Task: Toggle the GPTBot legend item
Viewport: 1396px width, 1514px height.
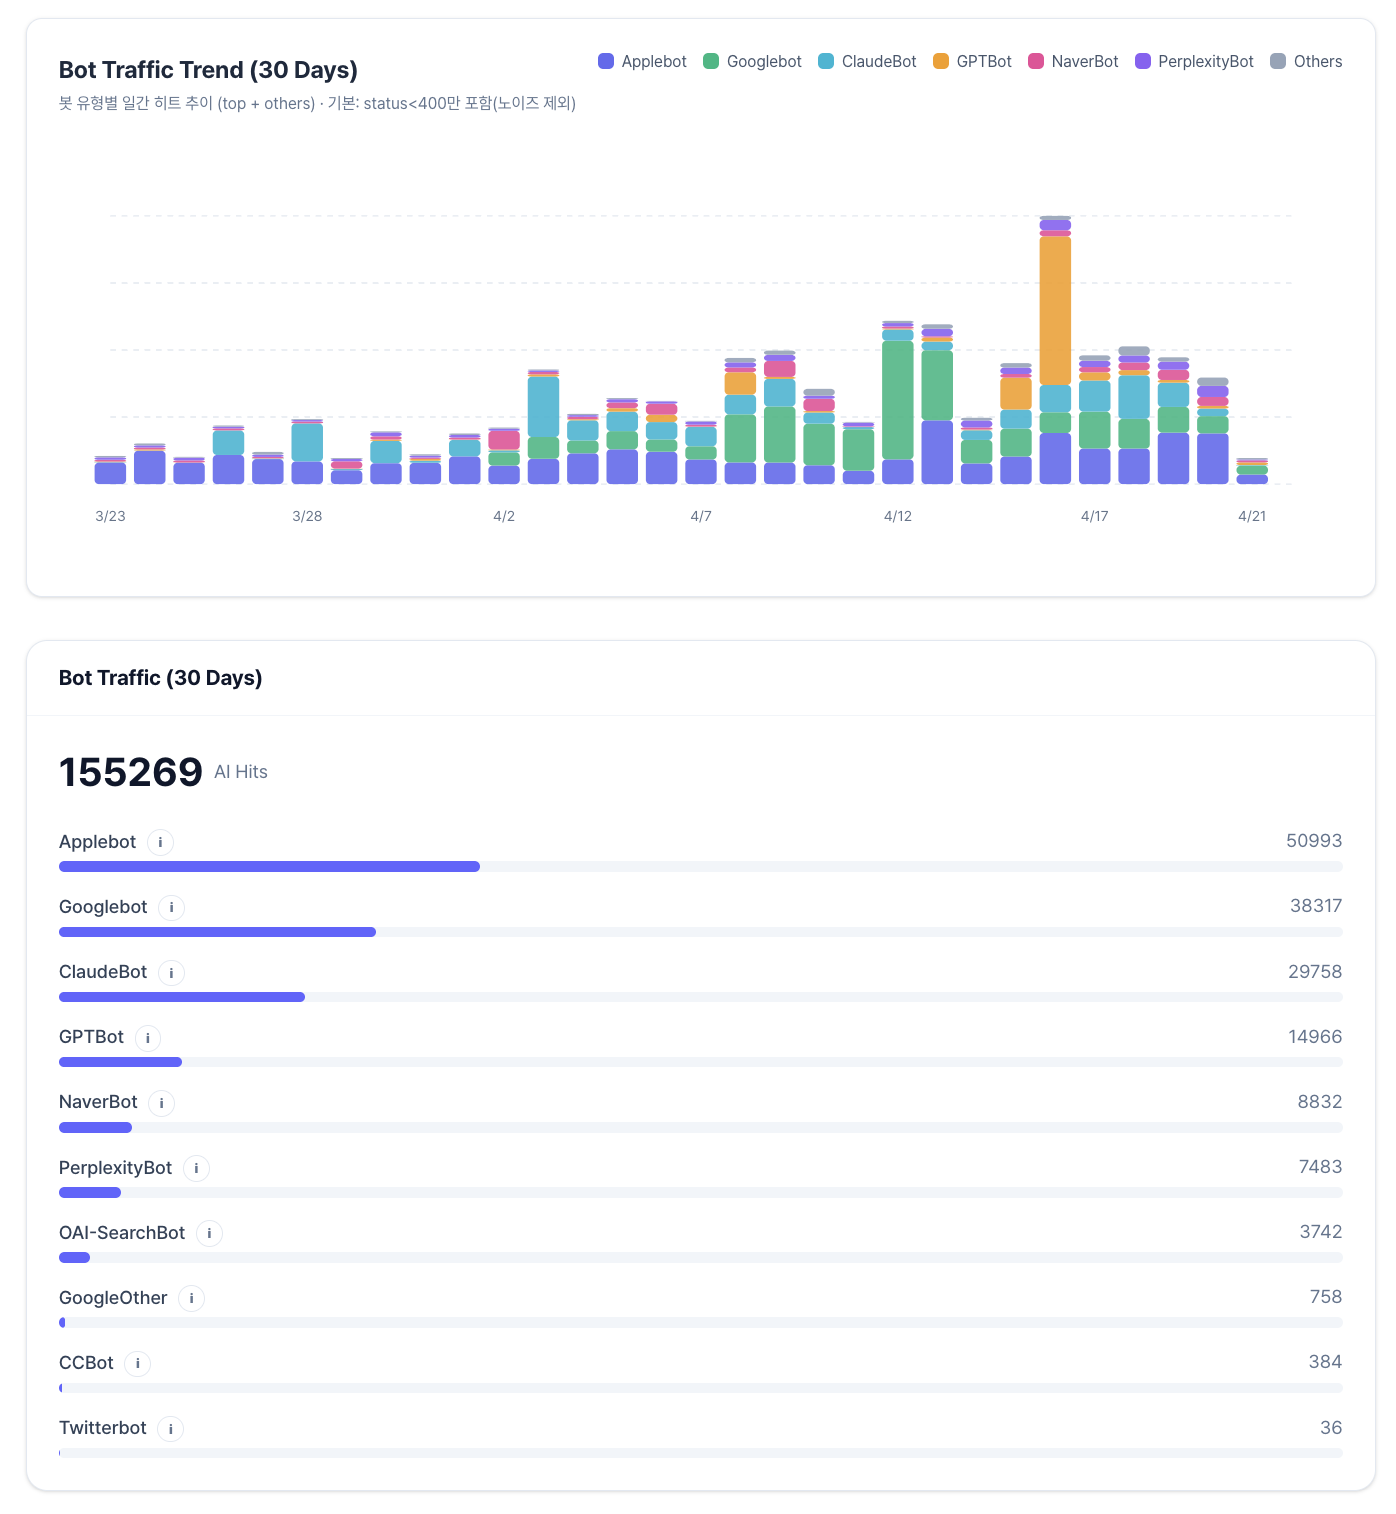Action: tap(972, 61)
